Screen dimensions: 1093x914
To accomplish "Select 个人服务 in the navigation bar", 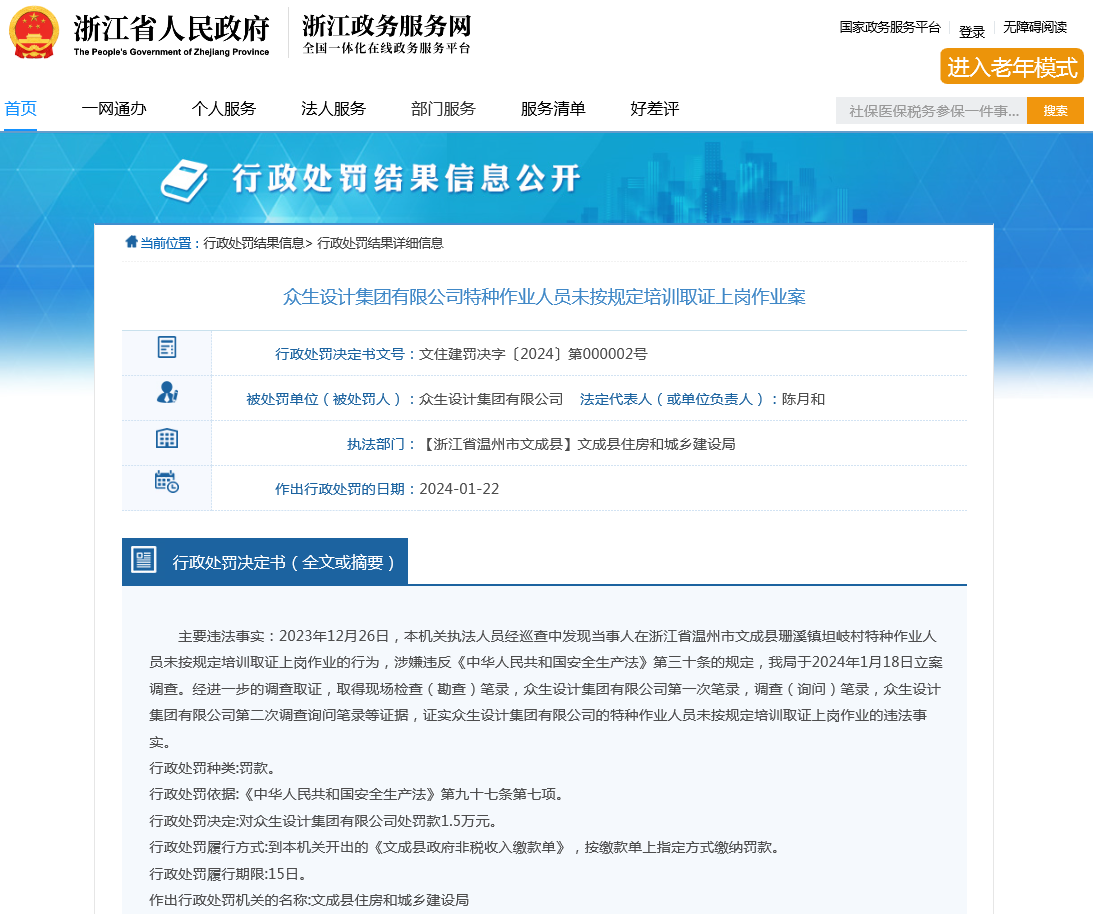I will [224, 109].
